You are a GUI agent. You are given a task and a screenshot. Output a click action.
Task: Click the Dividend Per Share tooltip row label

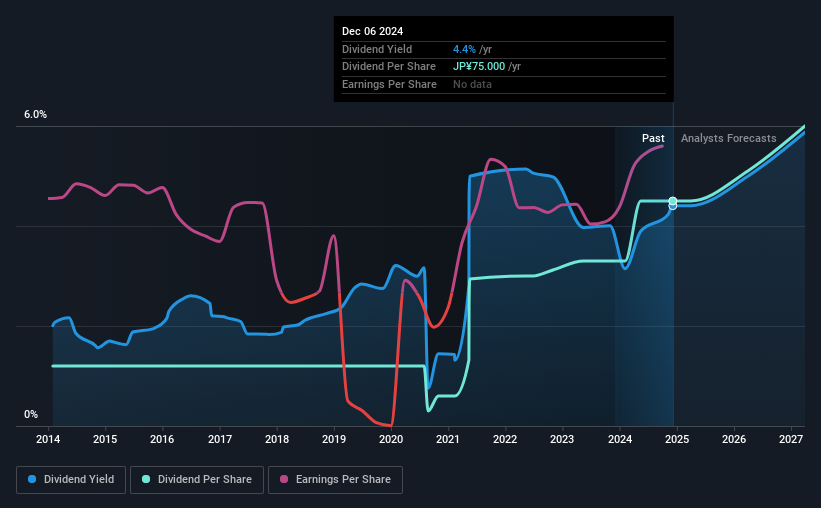pyautogui.click(x=389, y=67)
